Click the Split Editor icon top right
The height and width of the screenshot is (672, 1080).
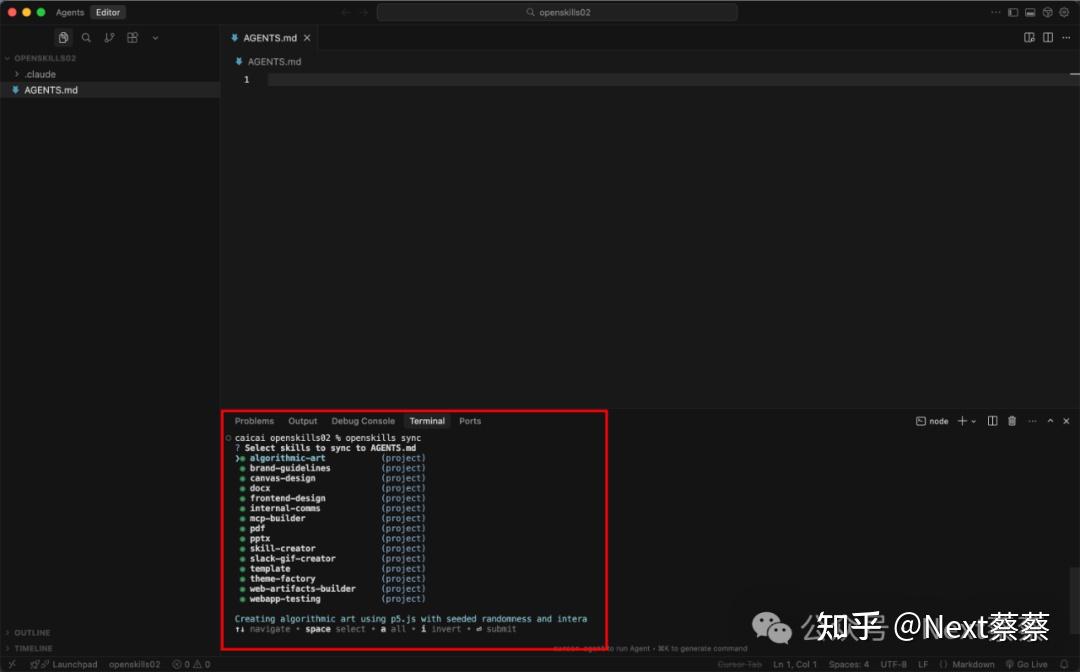1046,37
